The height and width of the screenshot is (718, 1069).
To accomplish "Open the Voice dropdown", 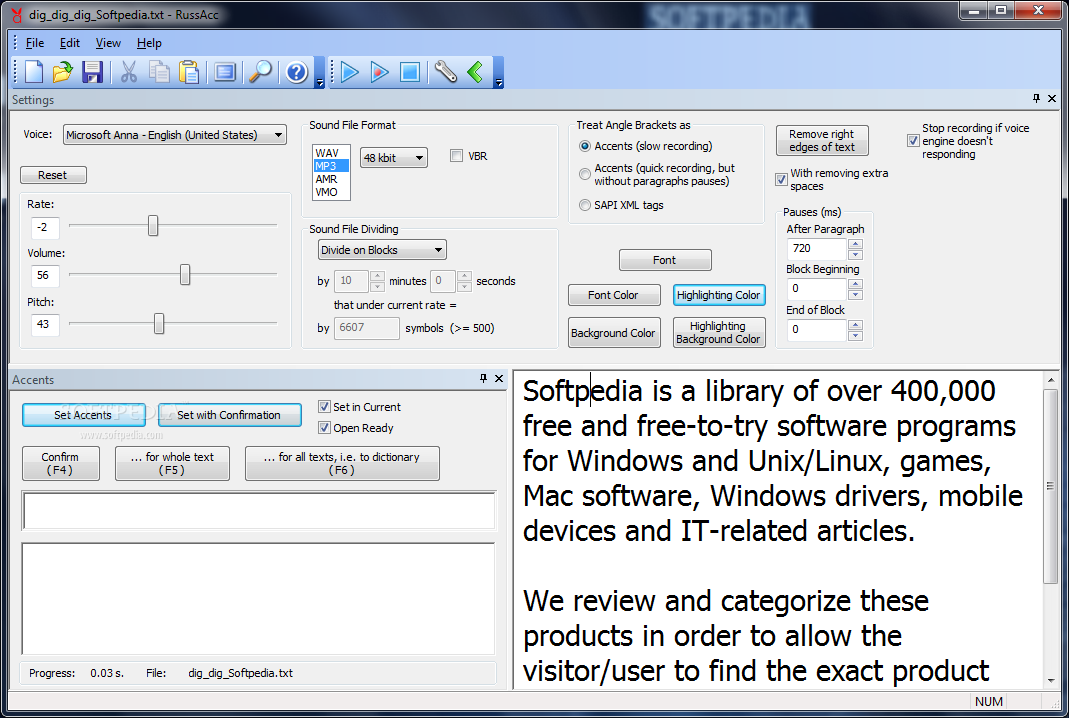I will click(x=175, y=135).
